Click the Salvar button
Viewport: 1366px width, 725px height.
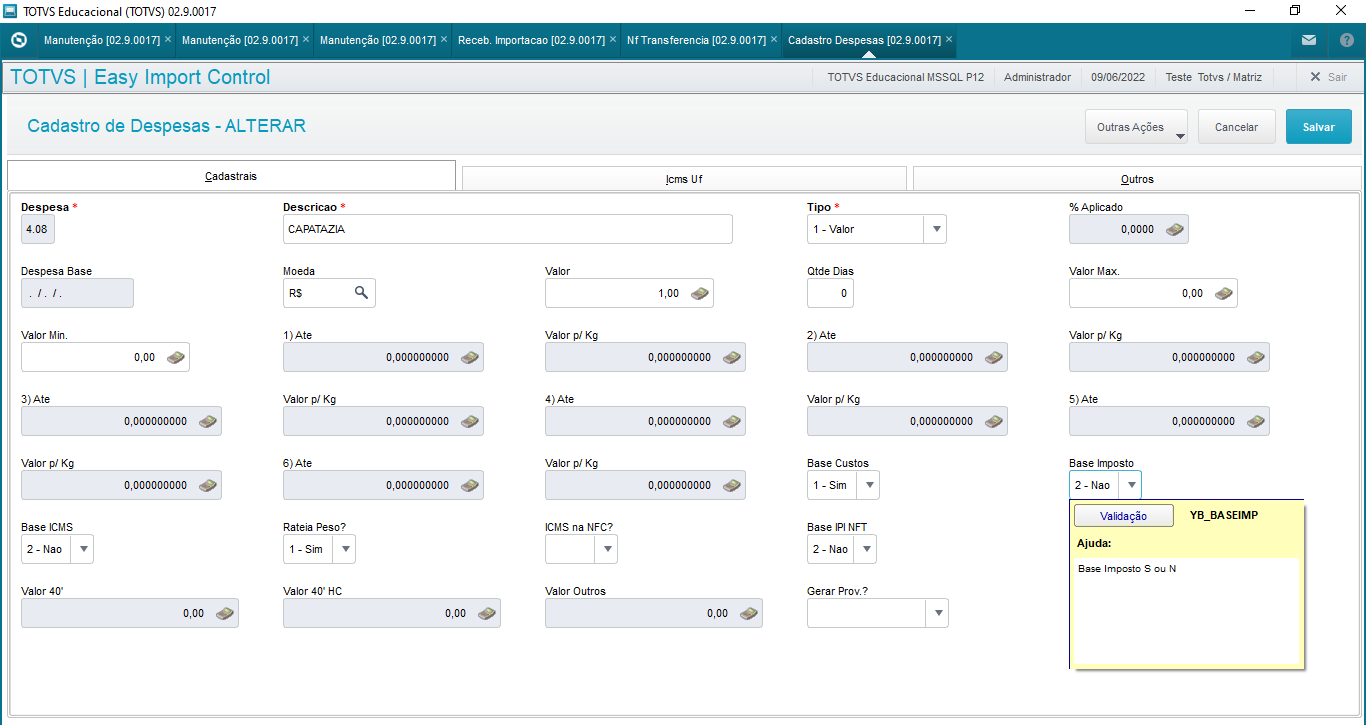tap(1318, 127)
